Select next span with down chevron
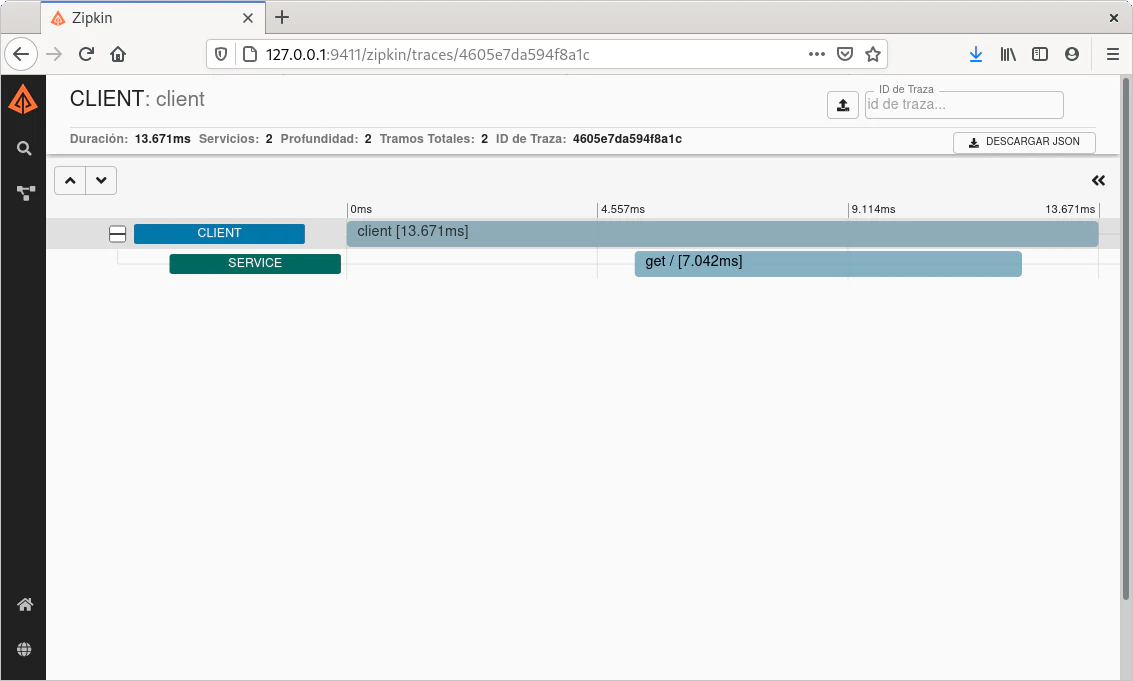 pyautogui.click(x=101, y=181)
